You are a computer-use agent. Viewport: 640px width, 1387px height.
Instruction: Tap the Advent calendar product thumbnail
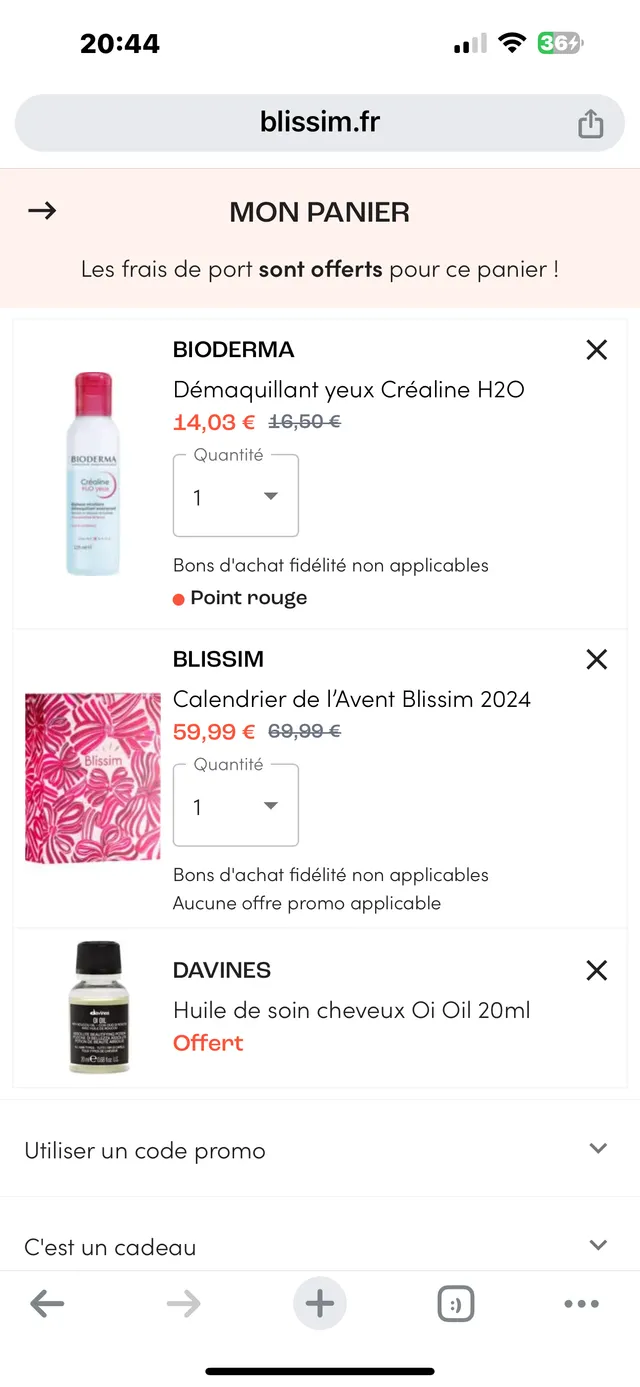point(92,776)
